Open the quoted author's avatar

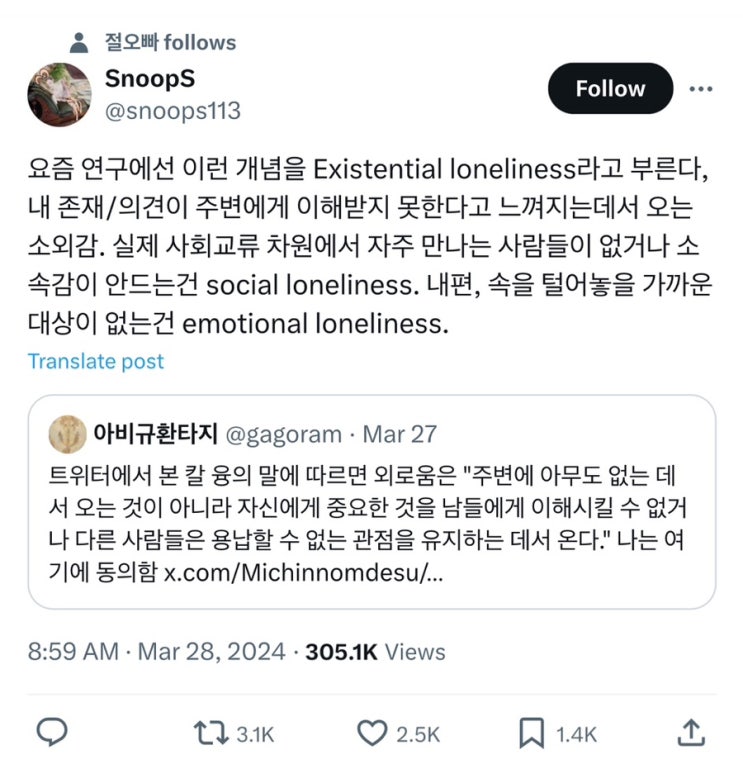pyautogui.click(x=66, y=433)
